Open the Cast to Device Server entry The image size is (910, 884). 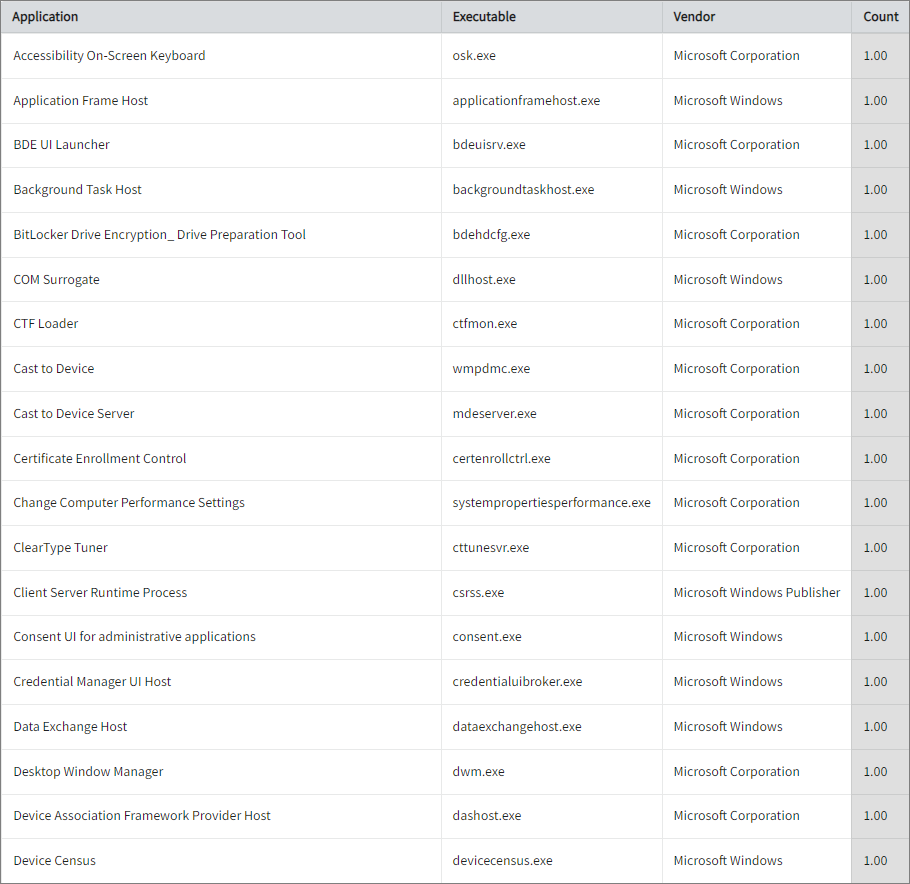coord(75,413)
